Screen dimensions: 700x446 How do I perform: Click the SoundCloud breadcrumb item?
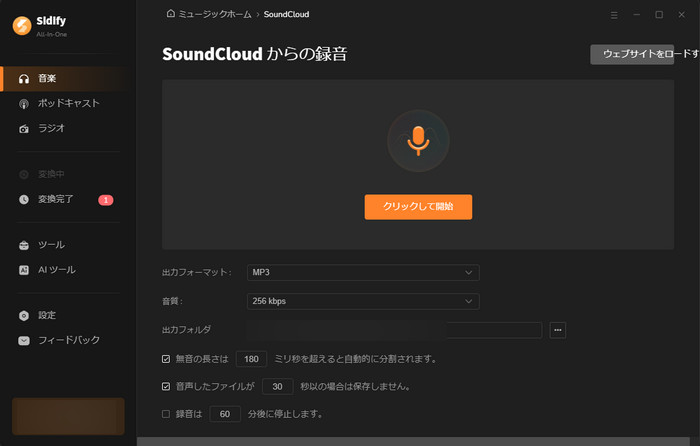click(286, 14)
